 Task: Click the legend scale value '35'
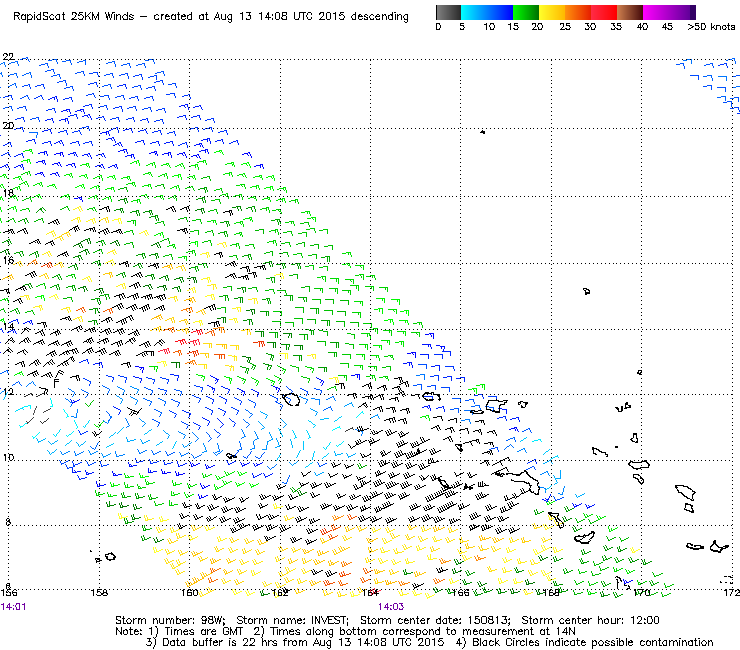tap(616, 27)
